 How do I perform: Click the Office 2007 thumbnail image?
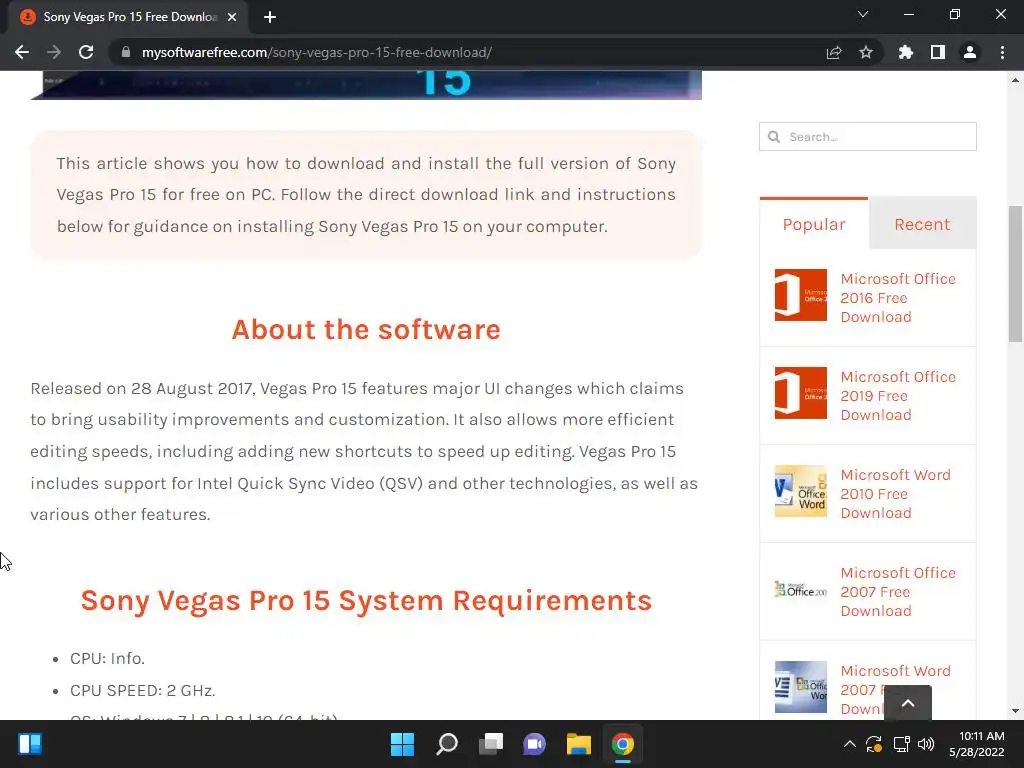point(801,589)
